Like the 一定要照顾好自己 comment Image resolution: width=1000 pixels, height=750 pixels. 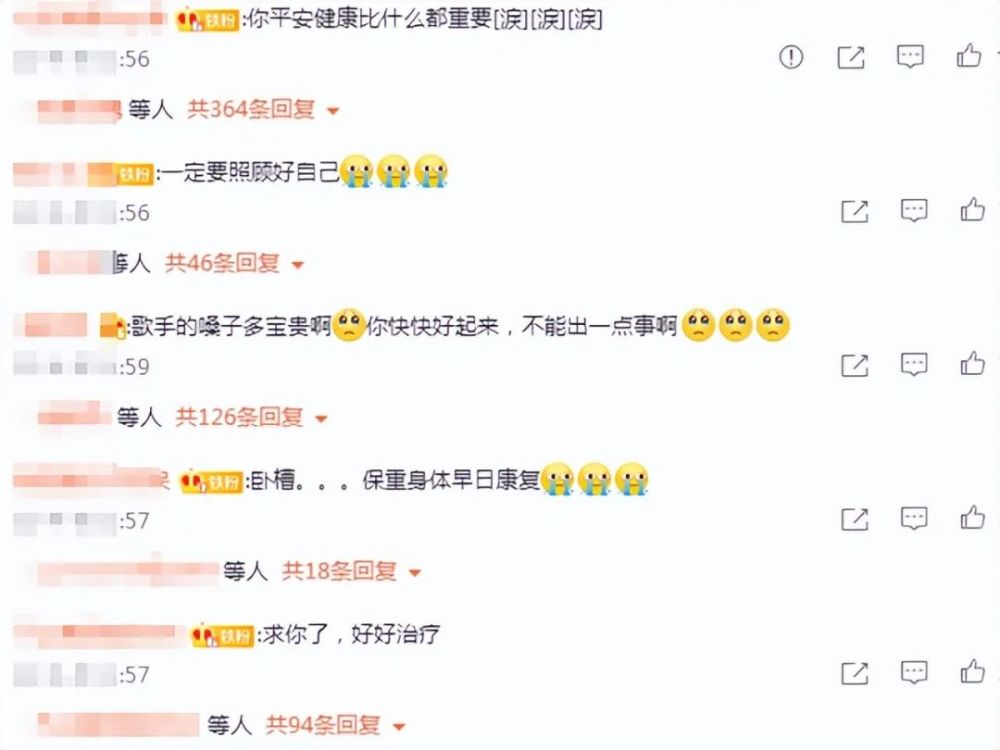[x=973, y=209]
